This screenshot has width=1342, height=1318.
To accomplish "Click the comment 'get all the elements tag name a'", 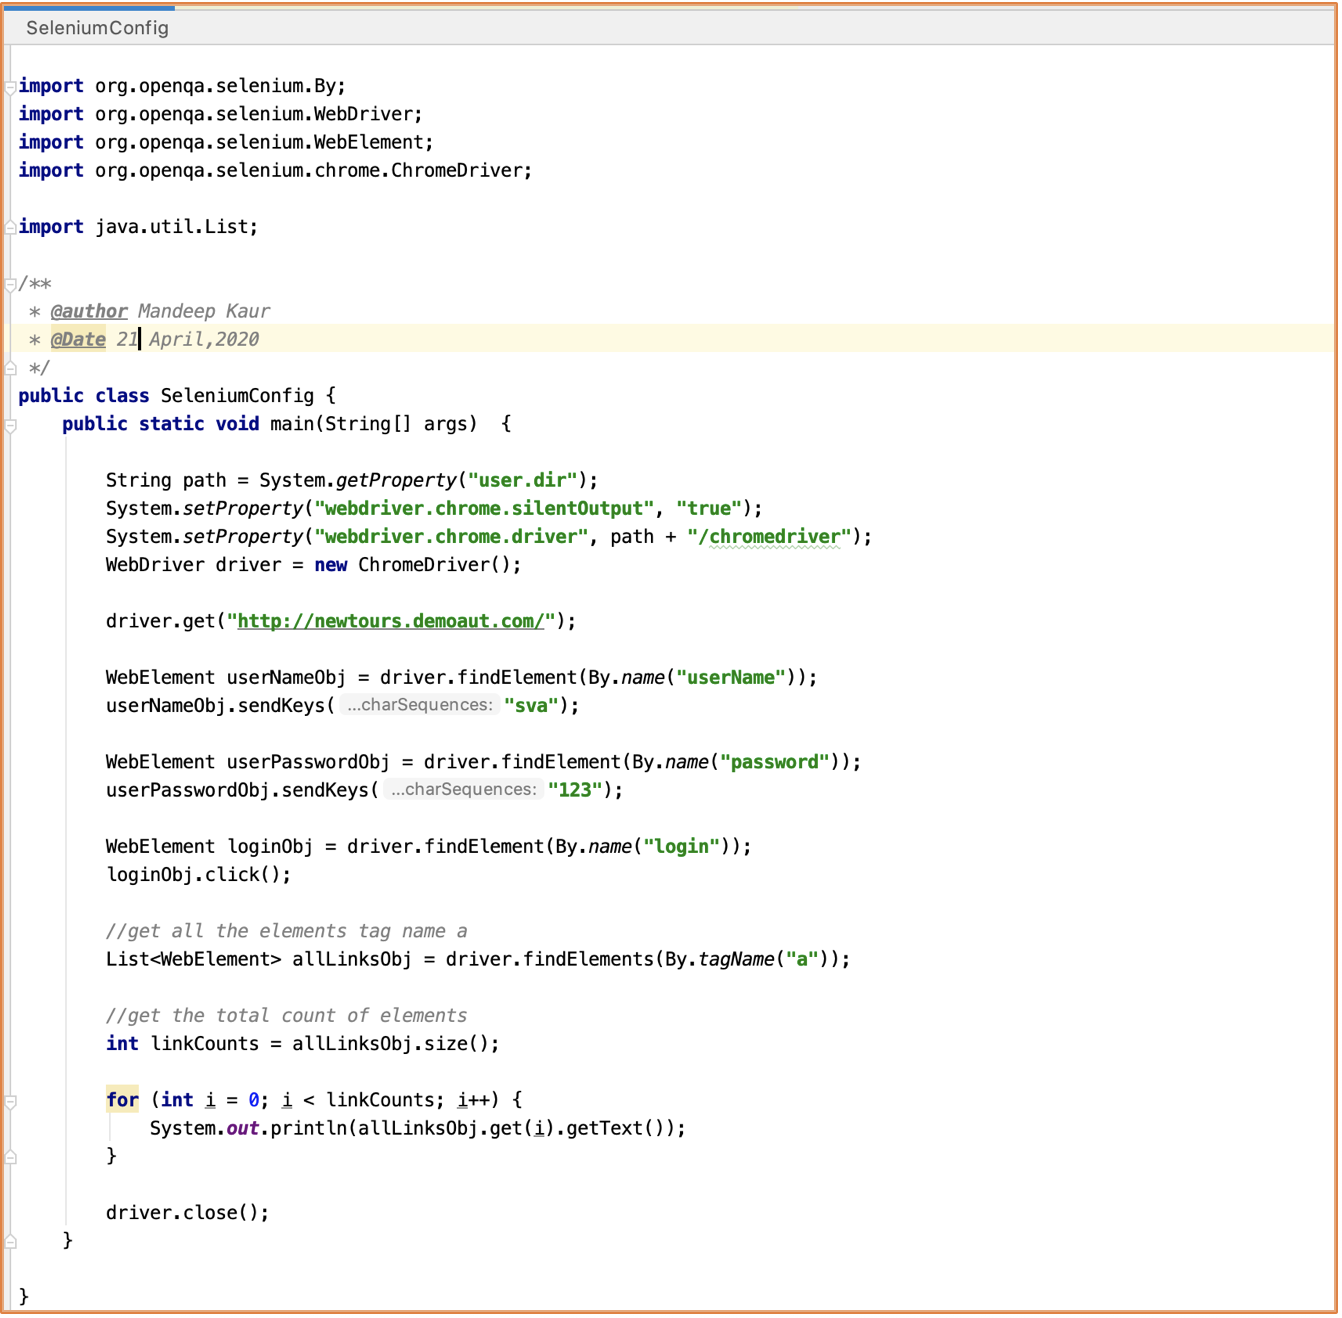I will coord(286,930).
